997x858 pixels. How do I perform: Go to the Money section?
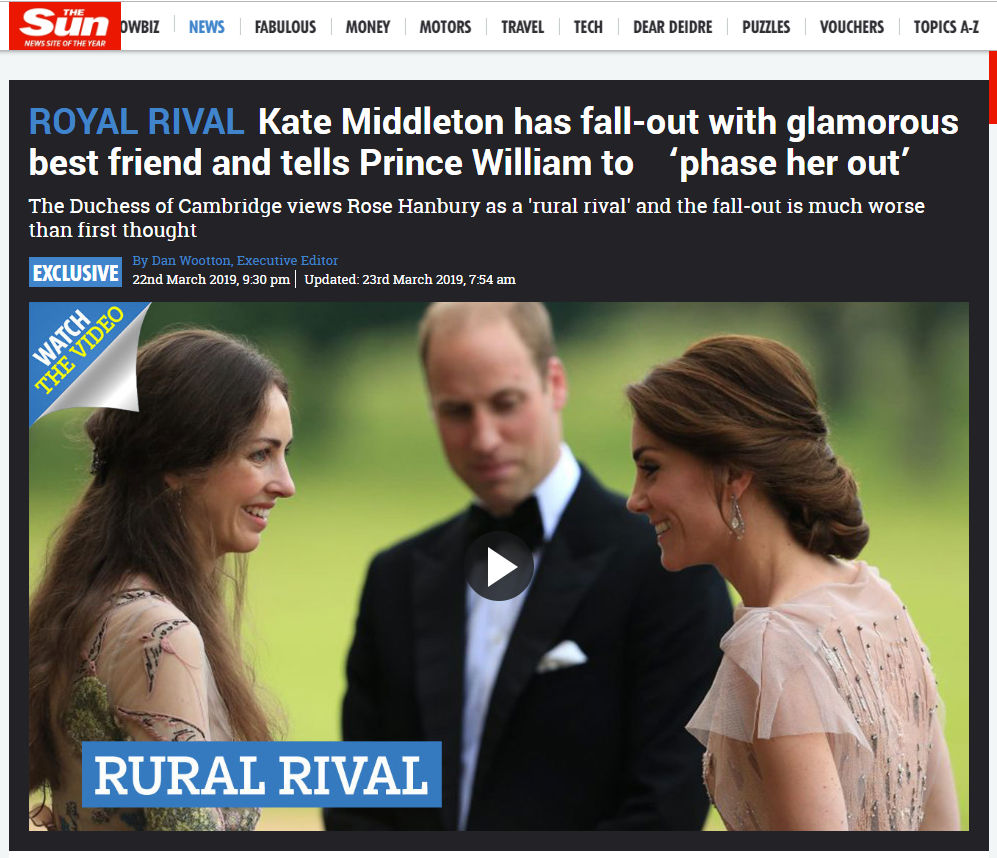pyautogui.click(x=368, y=27)
